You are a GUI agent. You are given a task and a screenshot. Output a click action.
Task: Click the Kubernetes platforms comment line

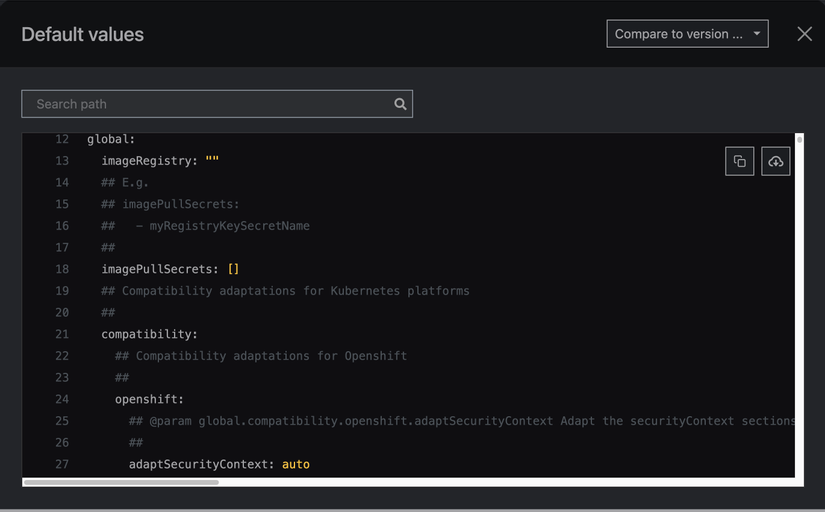[285, 290]
